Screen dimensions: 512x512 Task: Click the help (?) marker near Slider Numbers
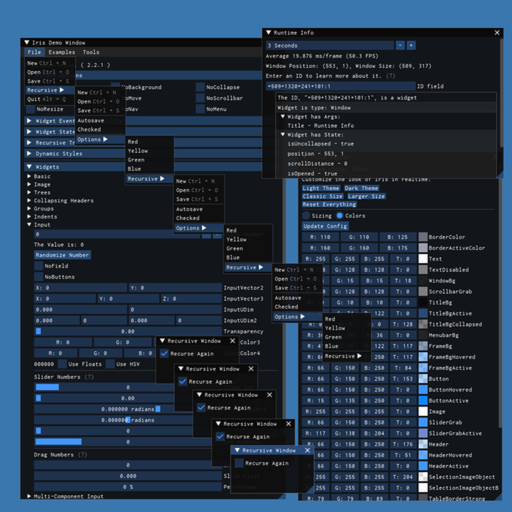pos(89,377)
